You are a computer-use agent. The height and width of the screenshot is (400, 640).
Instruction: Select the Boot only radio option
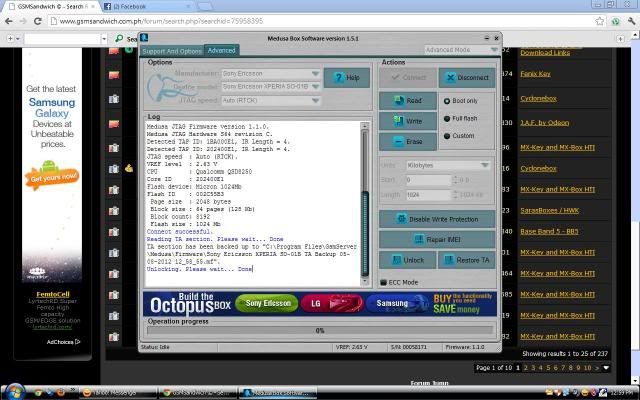coord(460,100)
